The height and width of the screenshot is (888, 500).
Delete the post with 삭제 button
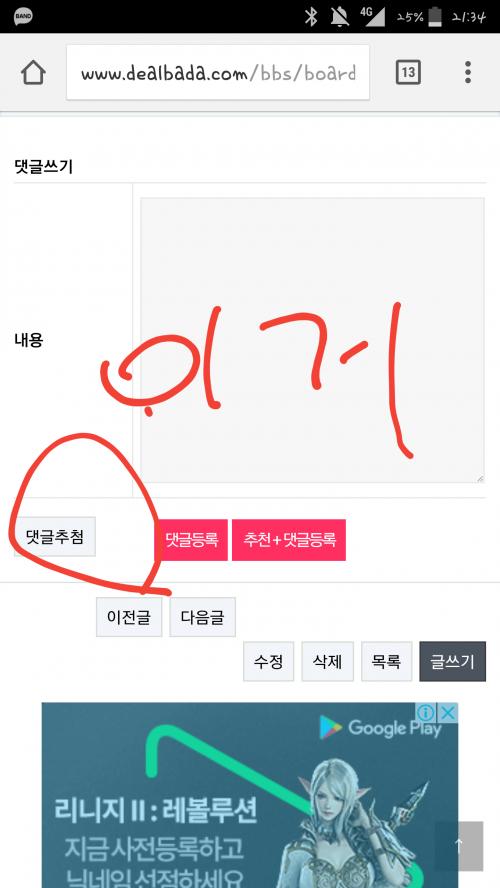[x=327, y=661]
